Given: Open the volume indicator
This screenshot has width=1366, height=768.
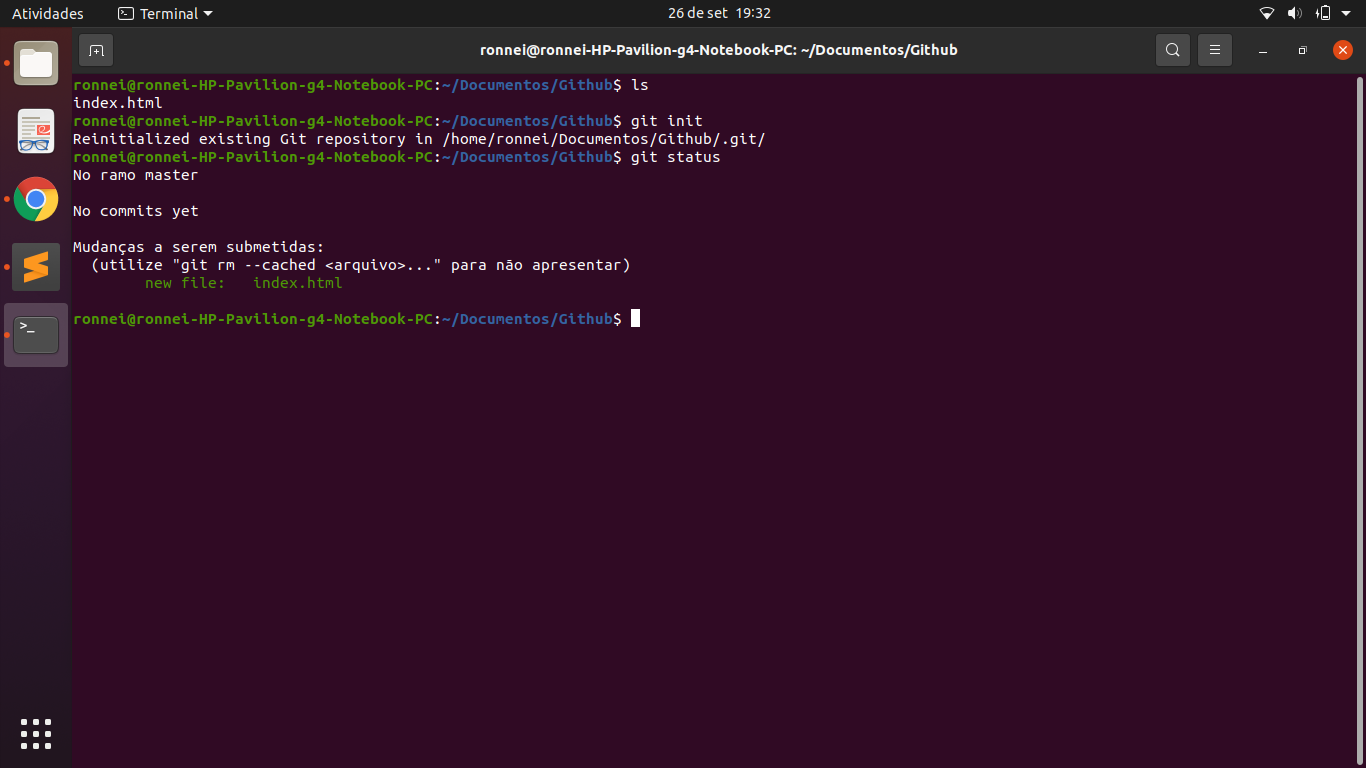Looking at the screenshot, I should point(1295,14).
